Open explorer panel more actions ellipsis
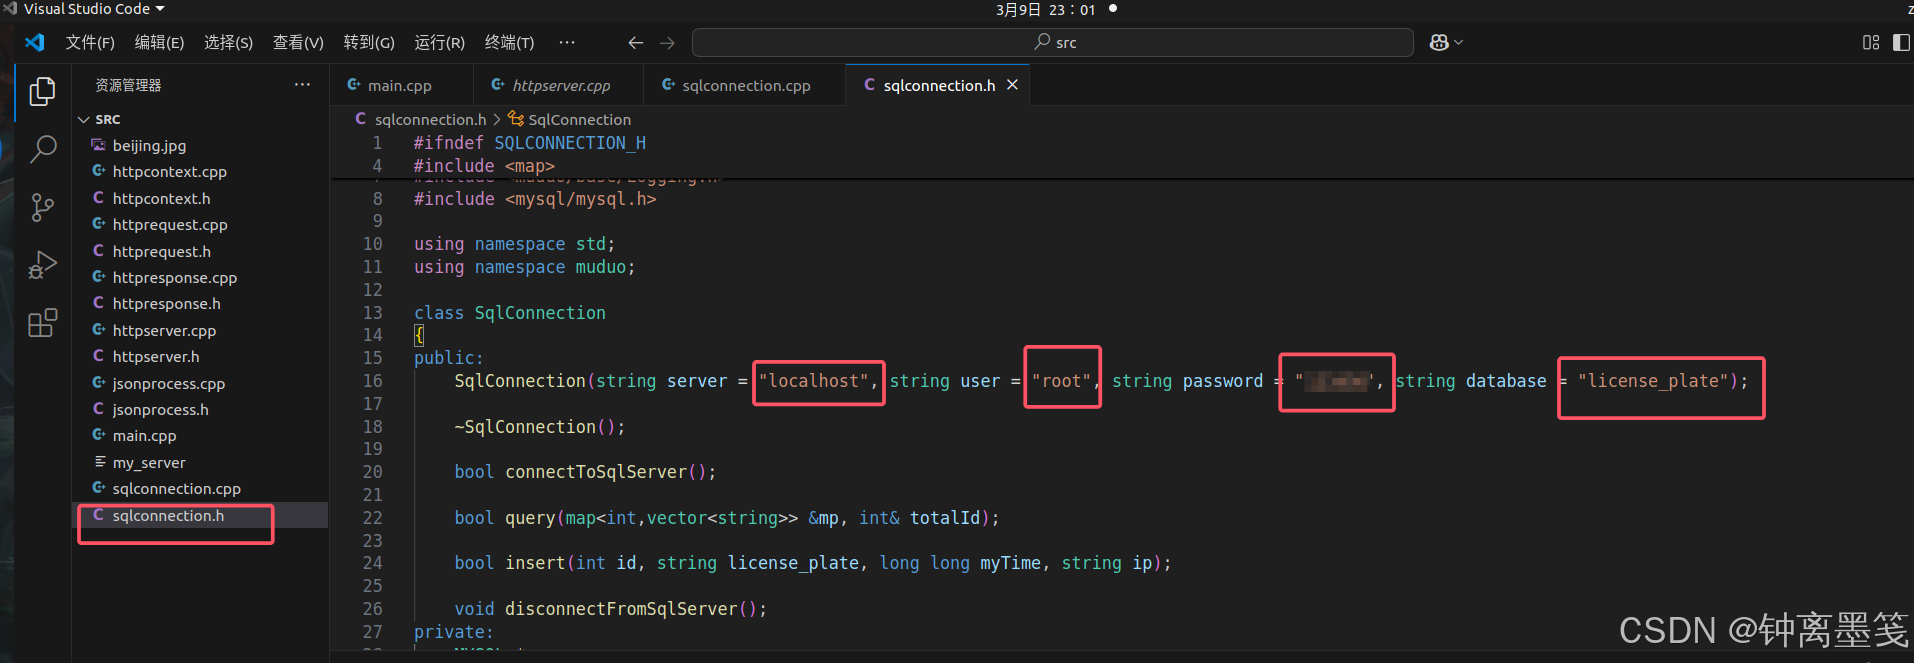This screenshot has width=1914, height=663. point(302,85)
